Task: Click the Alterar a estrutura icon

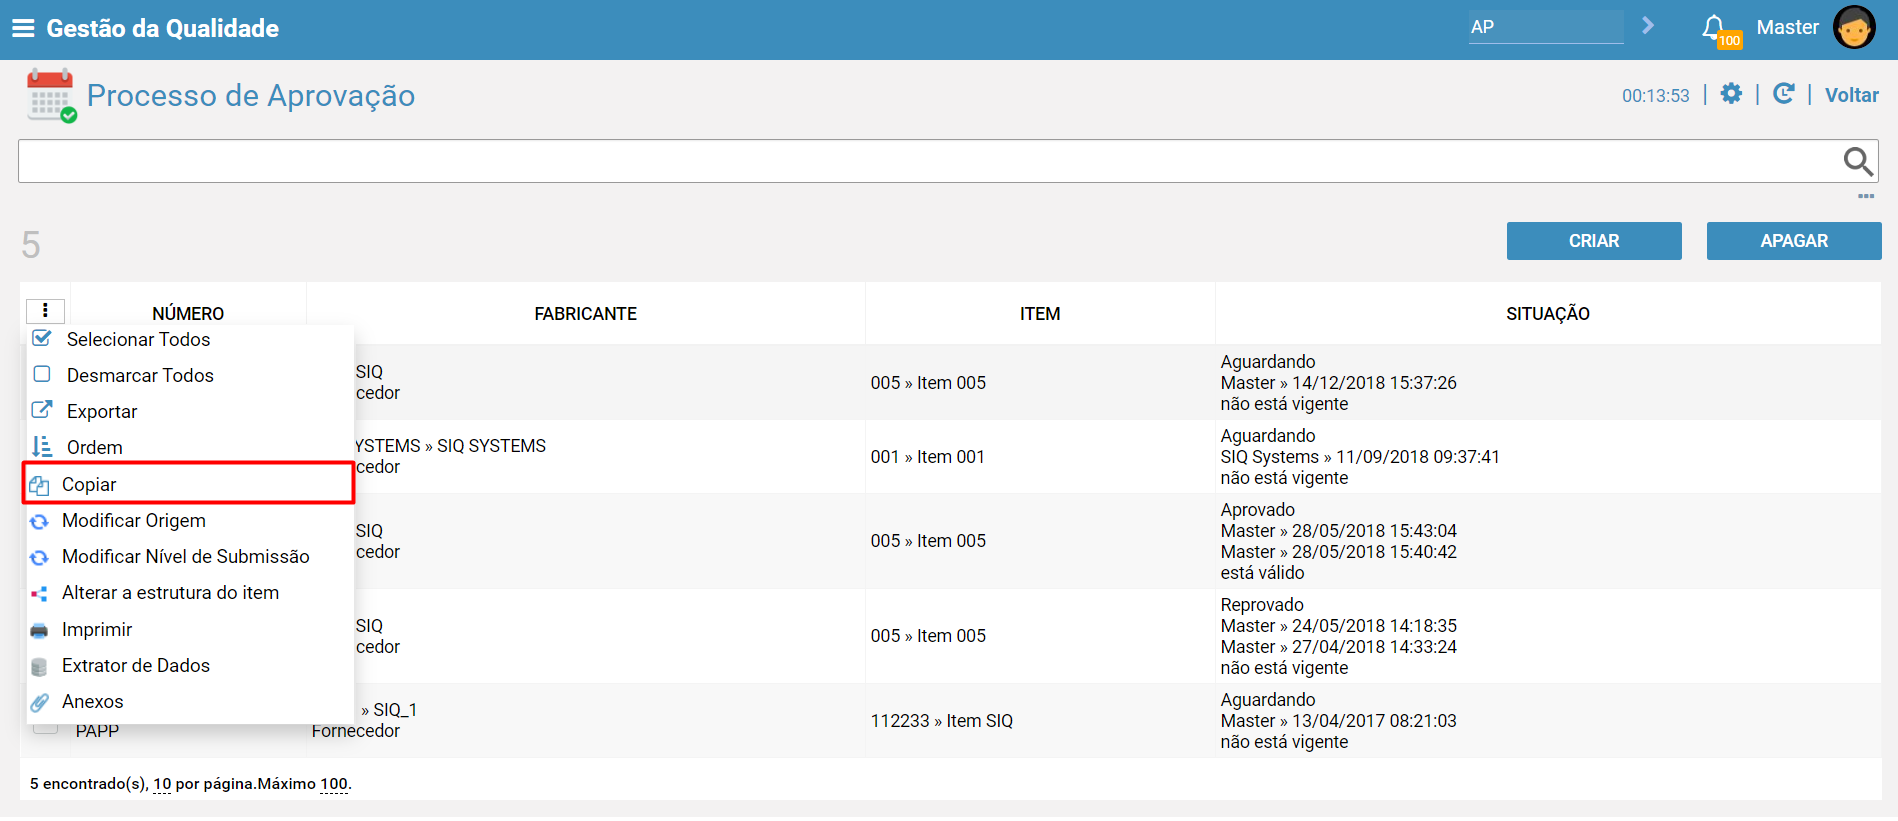Action: point(39,593)
